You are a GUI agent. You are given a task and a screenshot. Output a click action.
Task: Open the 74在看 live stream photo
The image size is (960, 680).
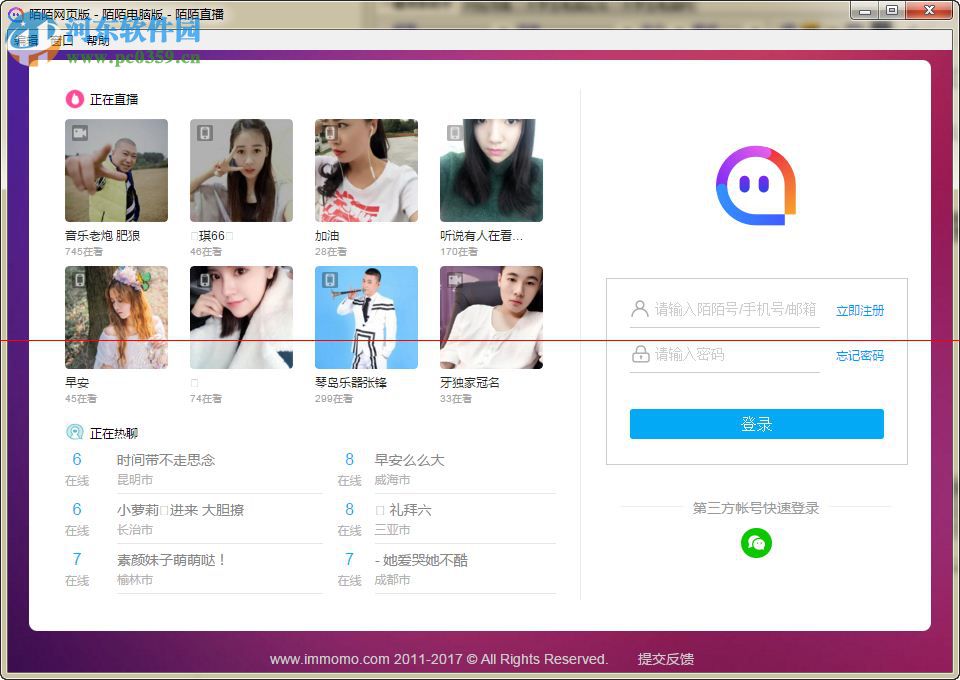[241, 317]
